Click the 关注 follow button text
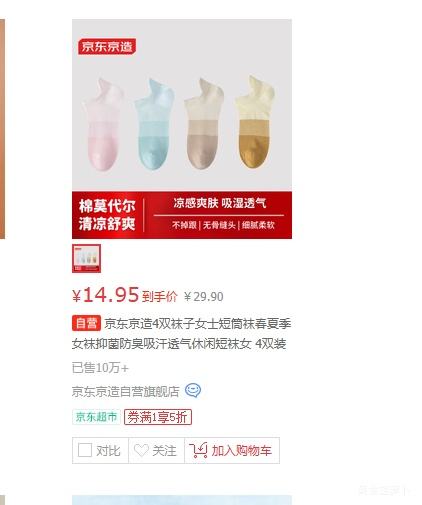 (164, 451)
